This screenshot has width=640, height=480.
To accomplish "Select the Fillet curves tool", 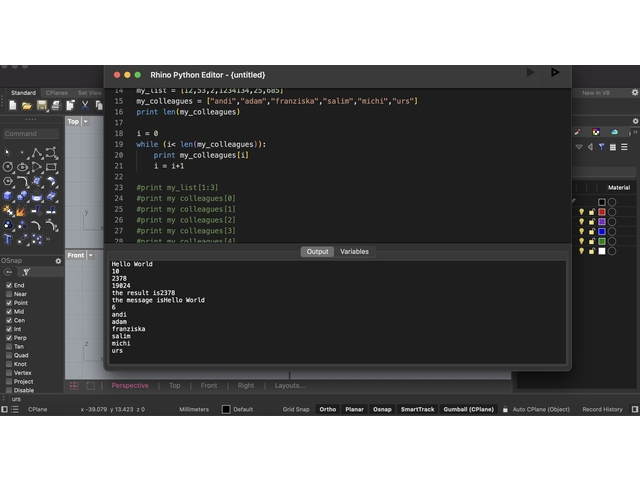I will tap(22, 181).
